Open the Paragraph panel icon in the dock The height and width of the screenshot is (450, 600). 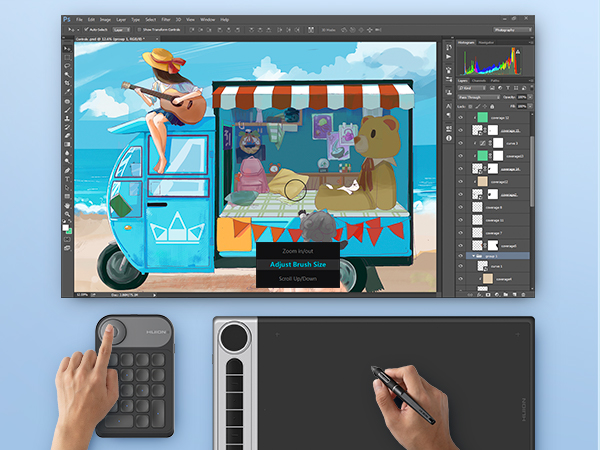[x=449, y=115]
